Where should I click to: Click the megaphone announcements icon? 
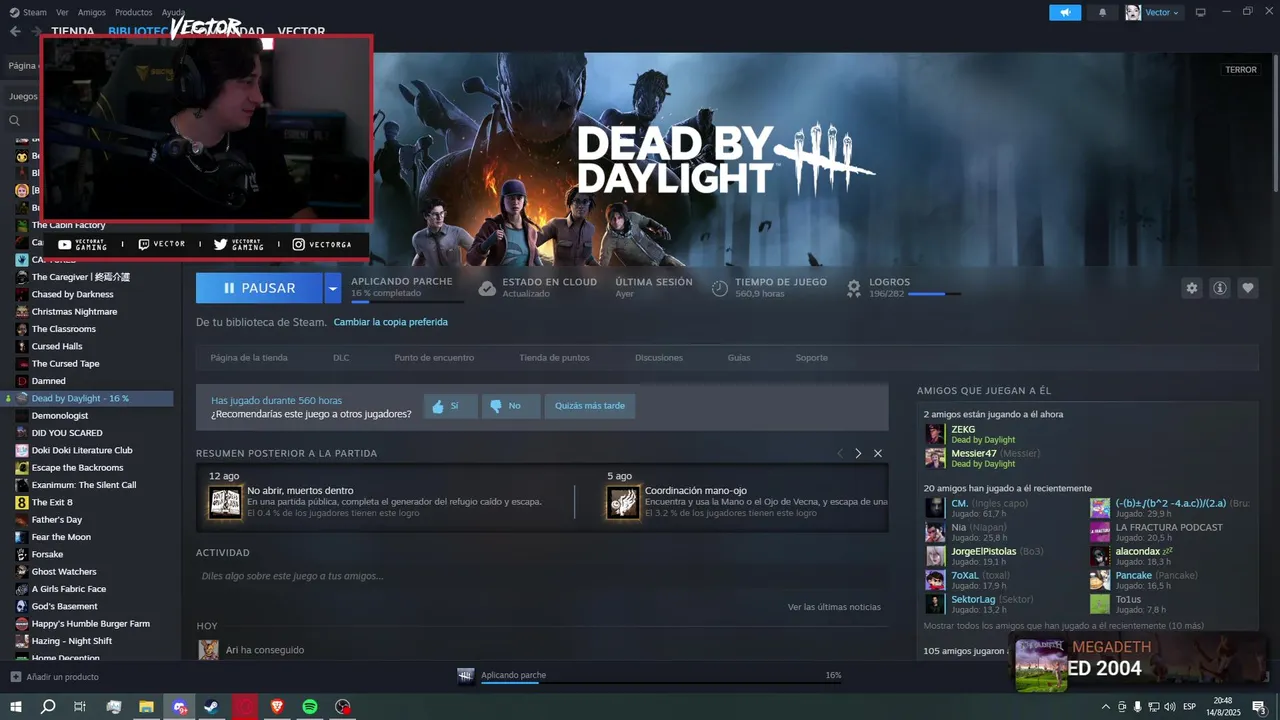pyautogui.click(x=1065, y=12)
